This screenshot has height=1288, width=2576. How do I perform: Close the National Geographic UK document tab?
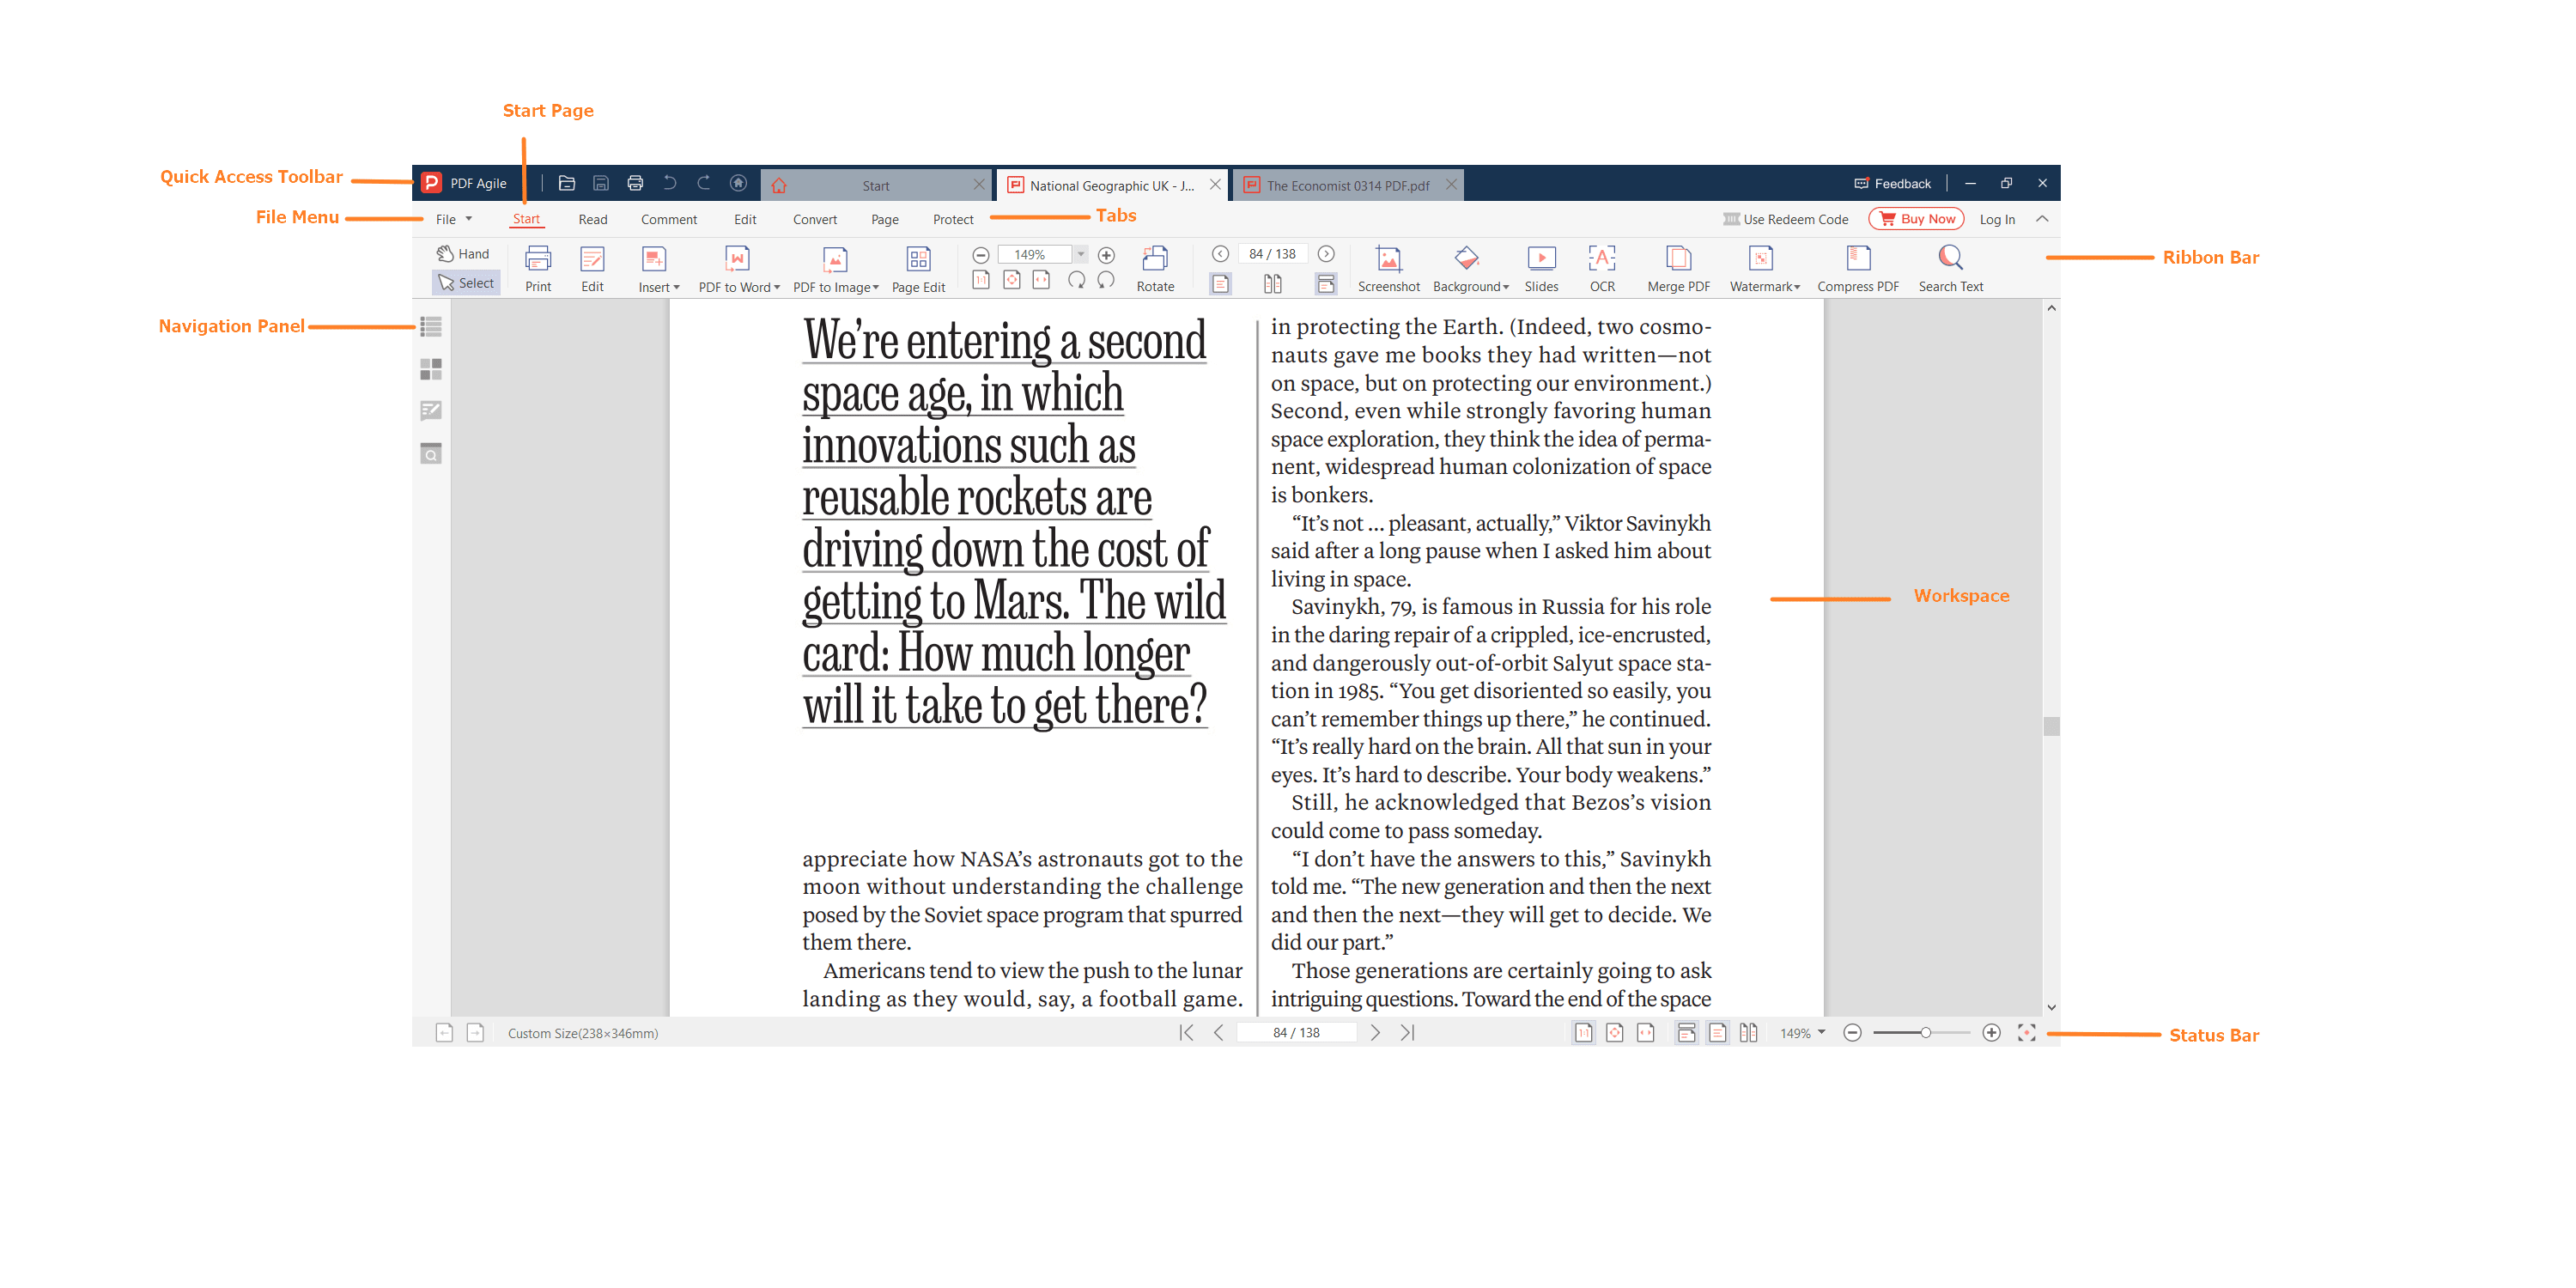click(x=1215, y=185)
